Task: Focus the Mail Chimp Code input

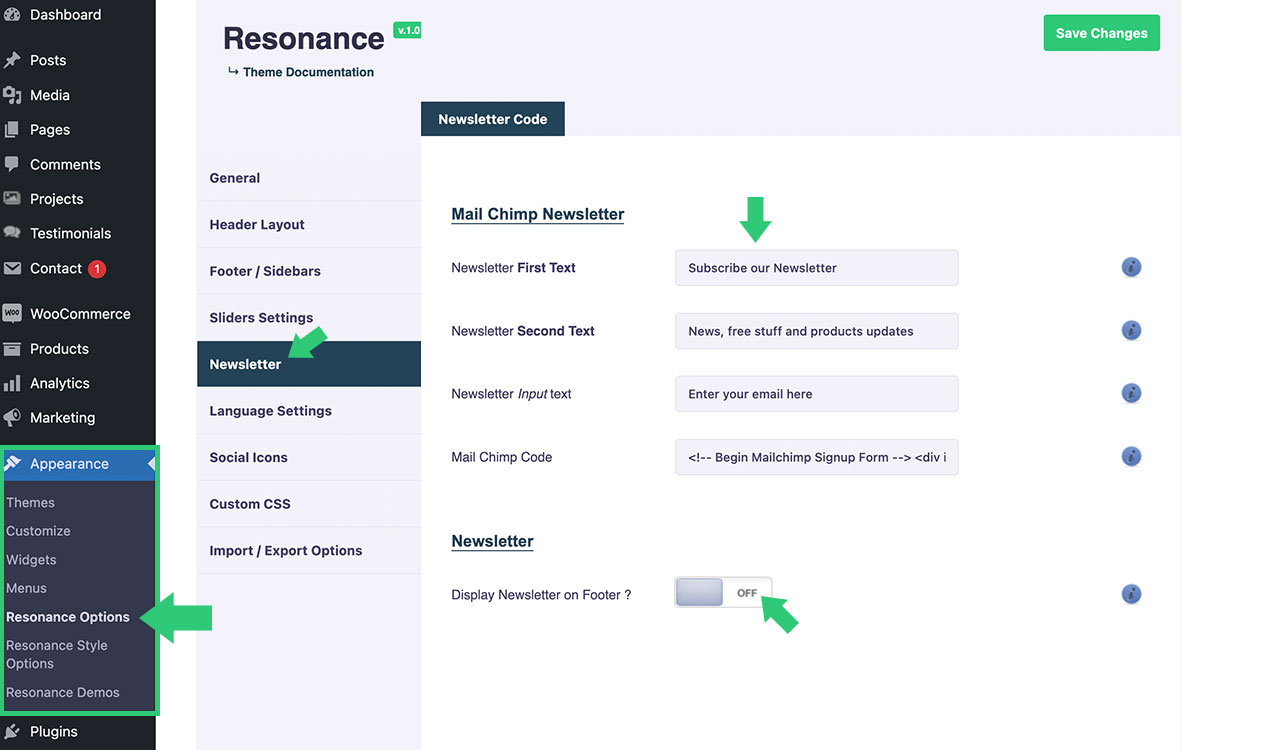Action: [816, 457]
